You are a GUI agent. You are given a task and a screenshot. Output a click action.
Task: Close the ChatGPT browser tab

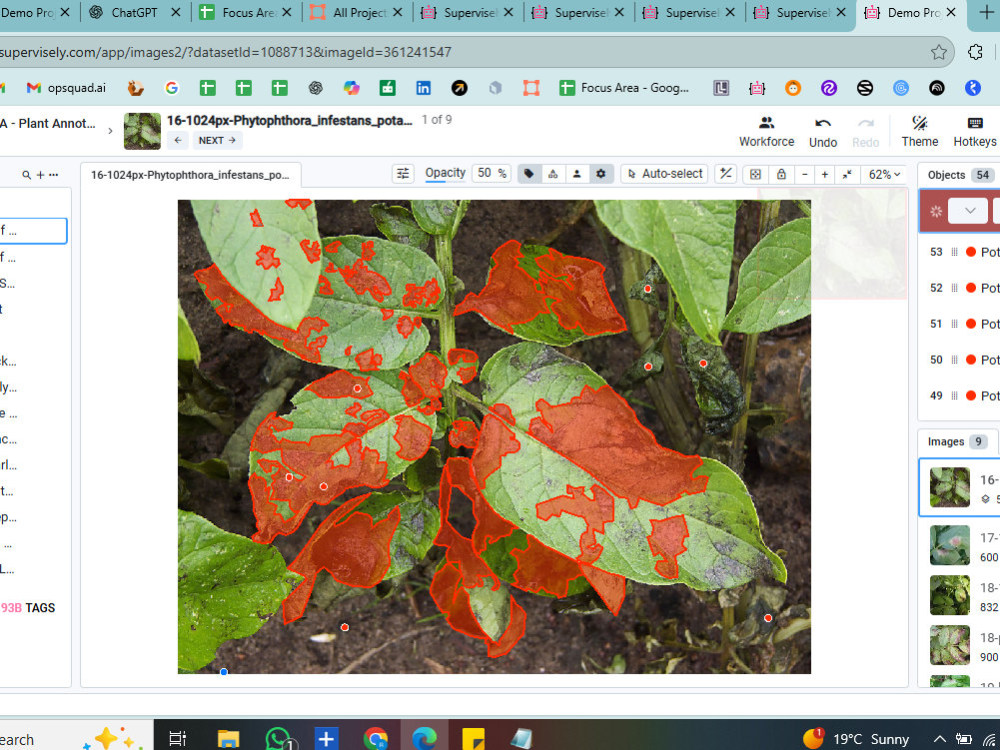(176, 12)
